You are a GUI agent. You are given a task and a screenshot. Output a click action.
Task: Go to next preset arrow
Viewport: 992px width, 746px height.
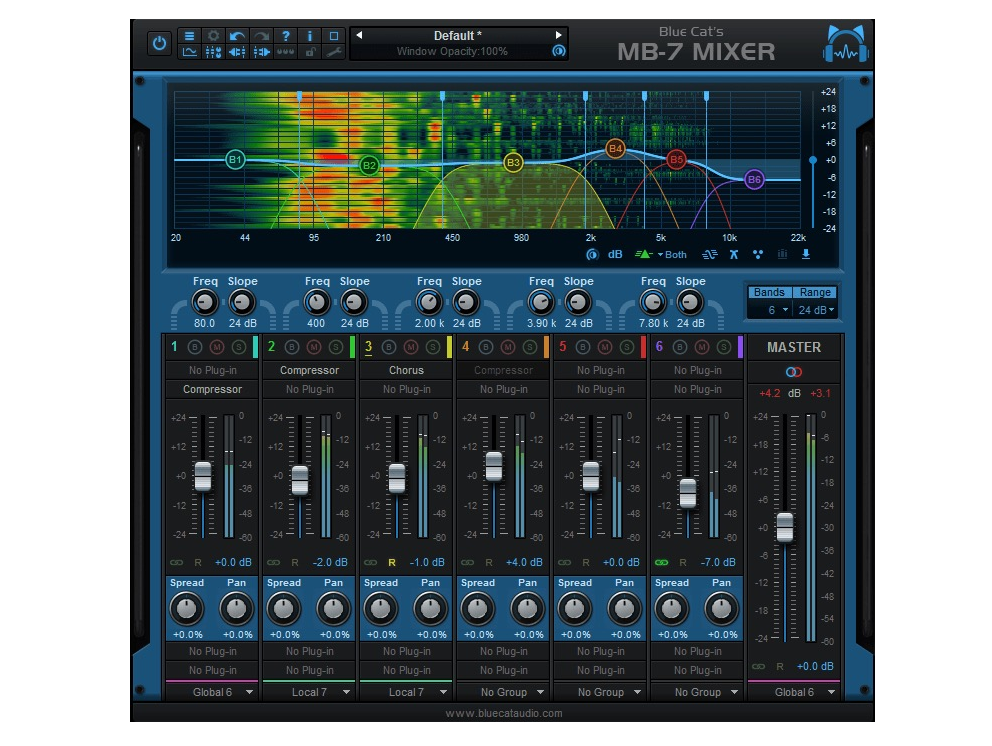[x=558, y=35]
